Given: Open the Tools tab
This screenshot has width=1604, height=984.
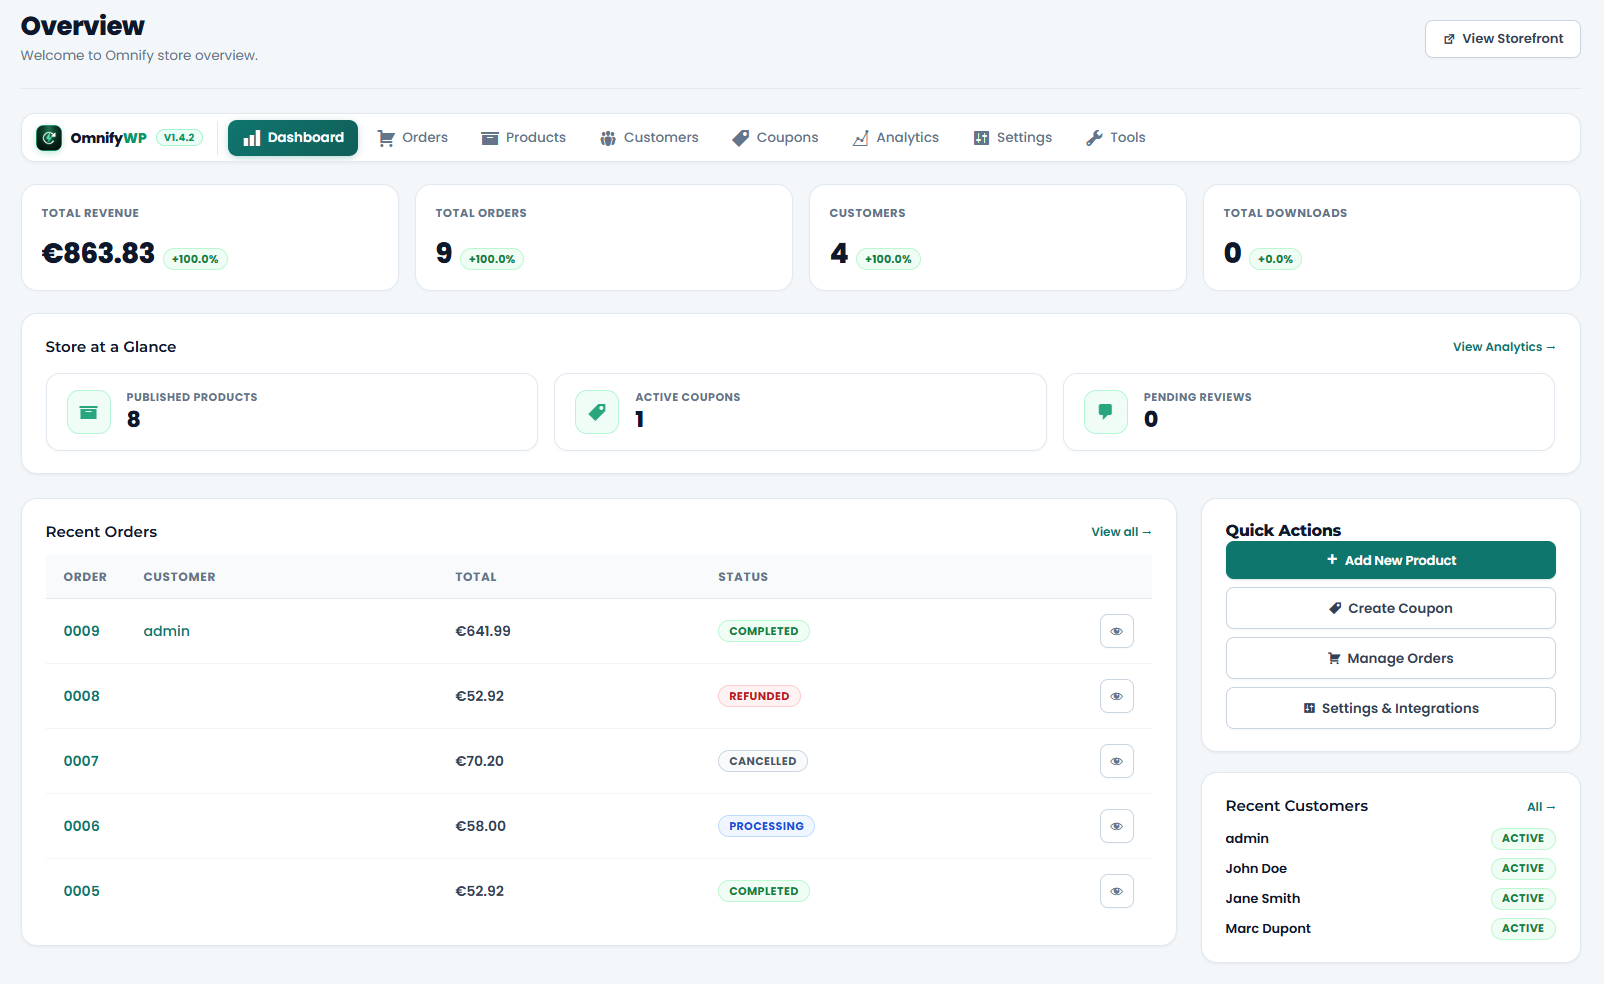Looking at the screenshot, I should click(1116, 138).
